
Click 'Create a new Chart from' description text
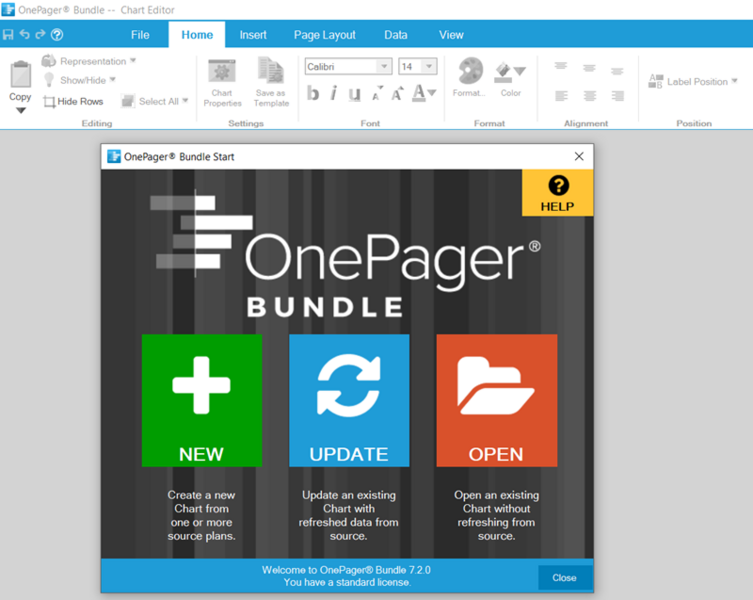(201, 502)
